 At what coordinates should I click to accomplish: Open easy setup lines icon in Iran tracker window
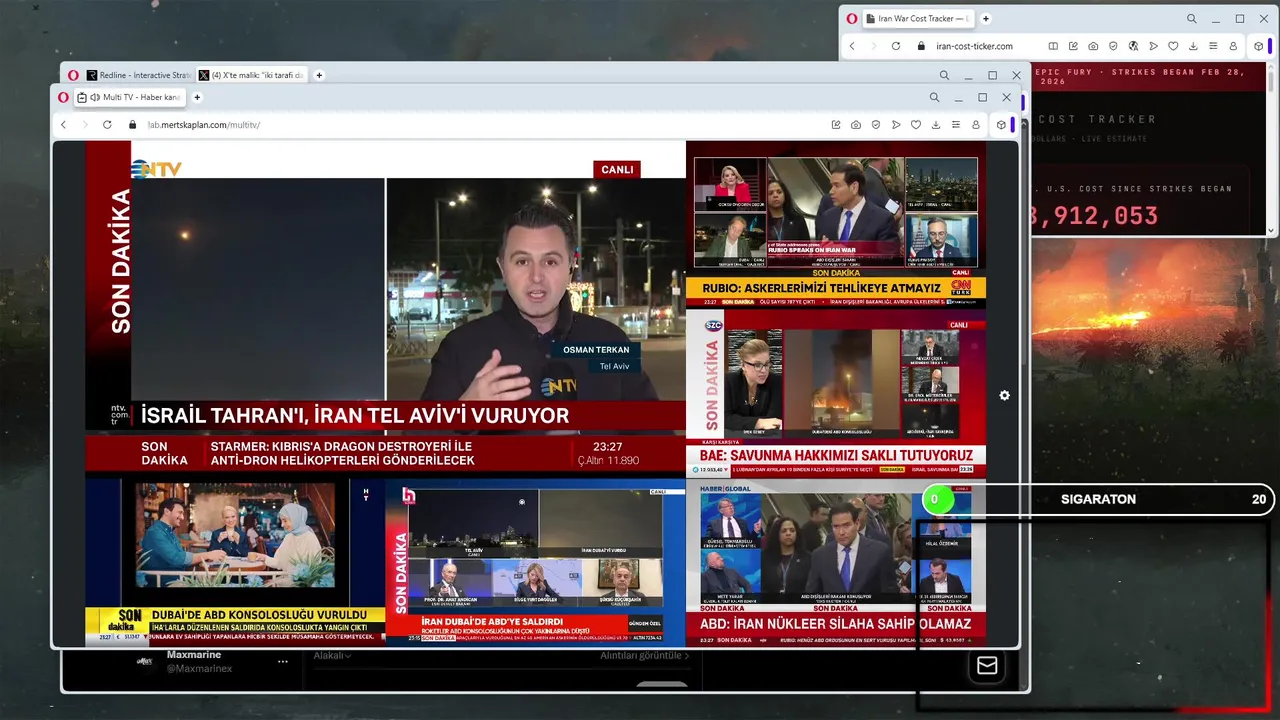pyautogui.click(x=1213, y=46)
